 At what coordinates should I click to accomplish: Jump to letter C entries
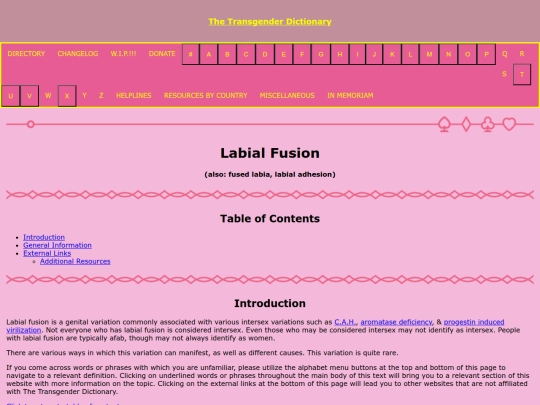pos(246,54)
